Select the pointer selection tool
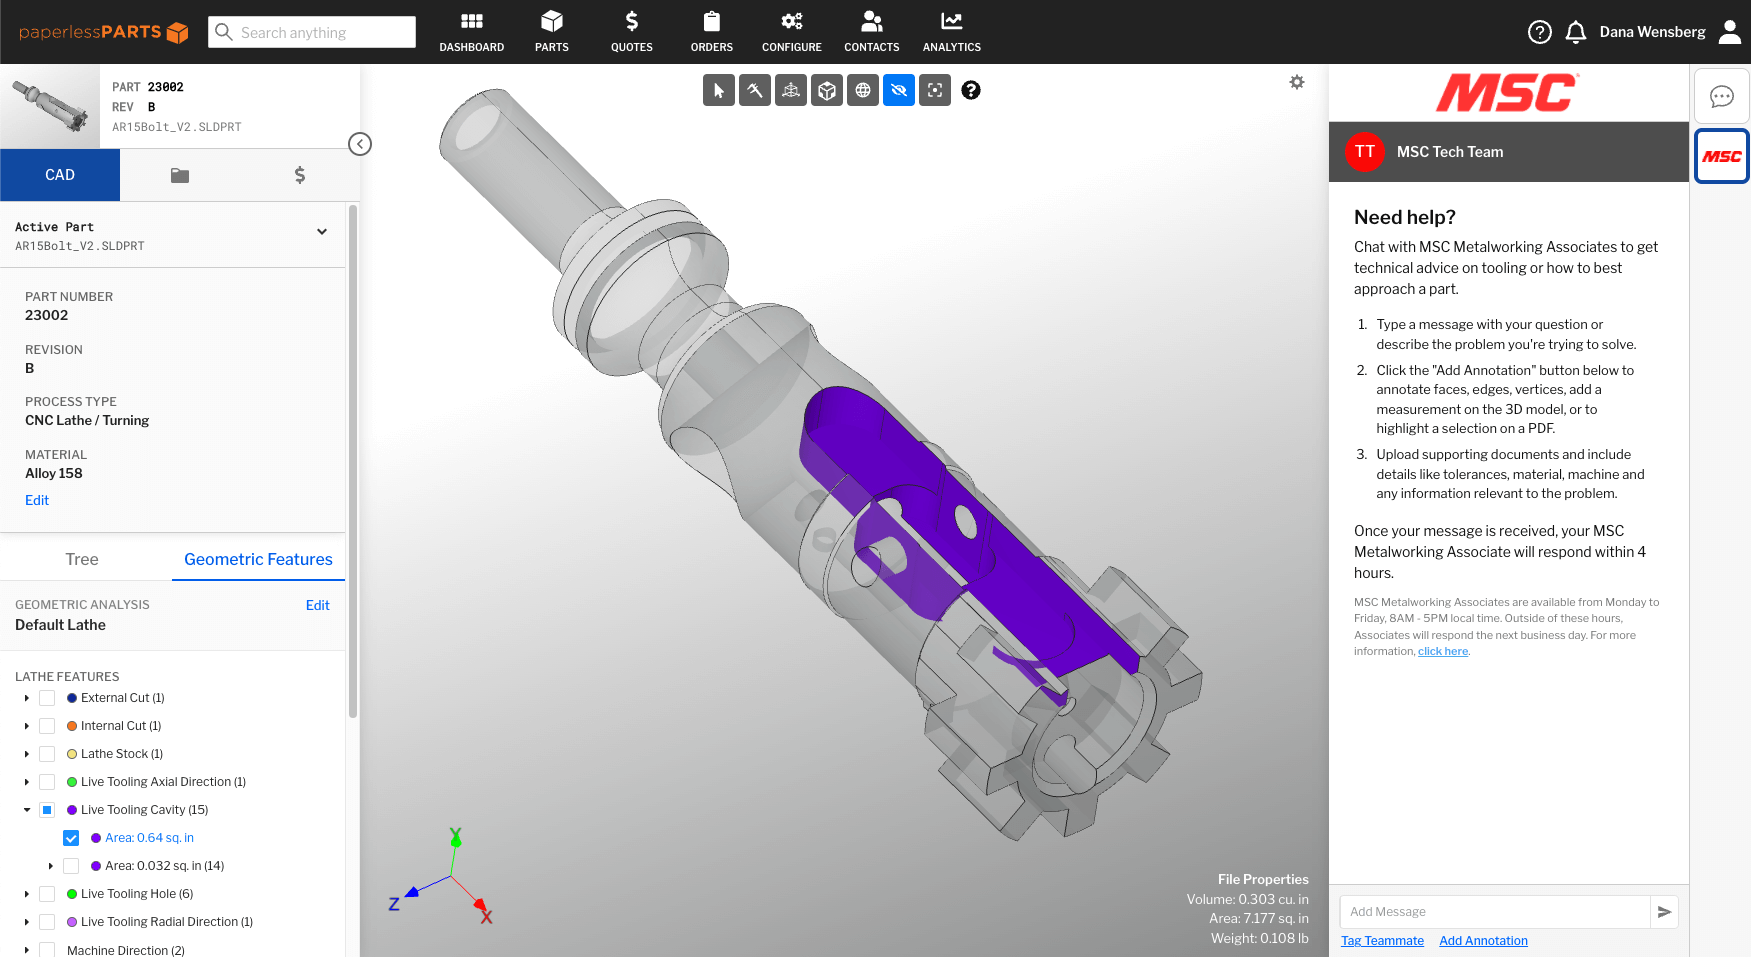Viewport: 1751px width, 957px height. tap(718, 90)
